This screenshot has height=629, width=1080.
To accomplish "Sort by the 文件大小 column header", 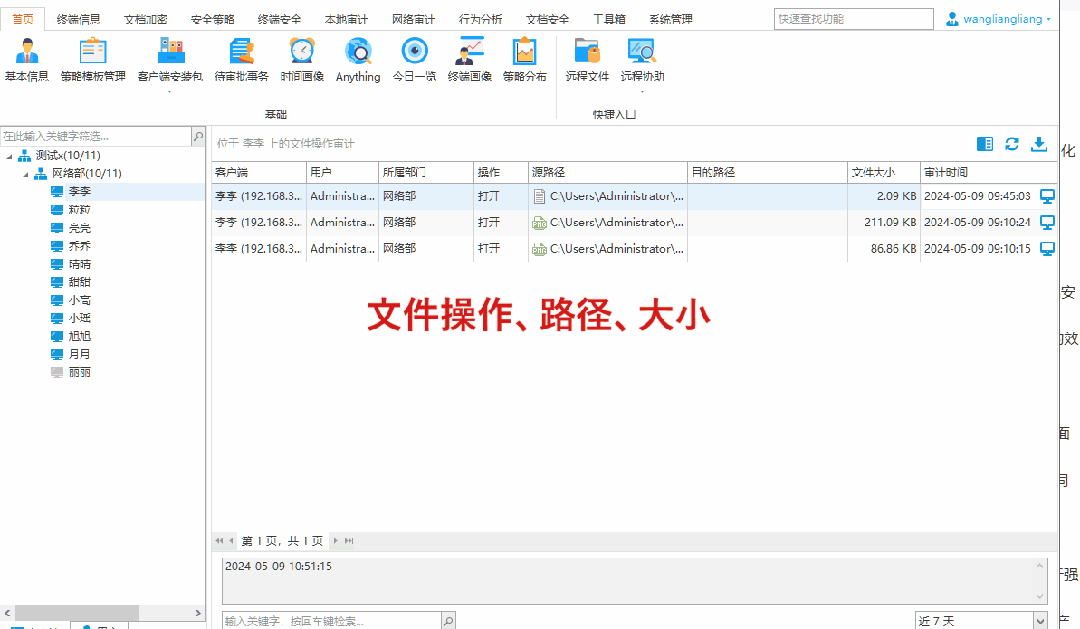I will (884, 172).
